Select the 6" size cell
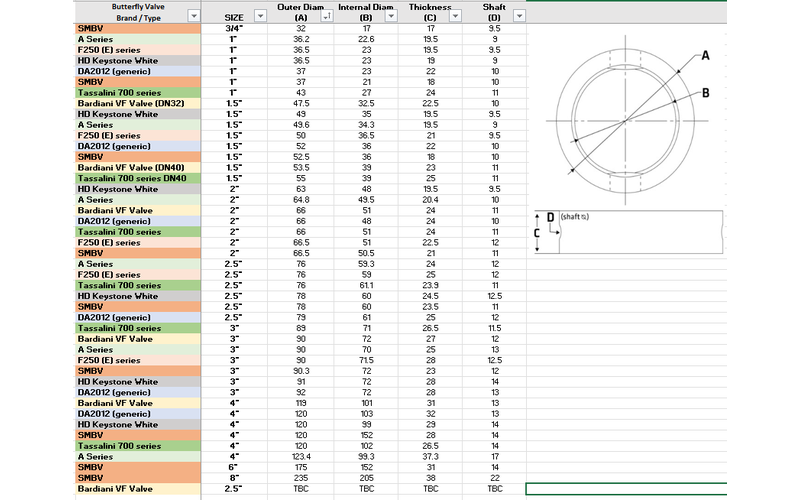 tap(234, 468)
